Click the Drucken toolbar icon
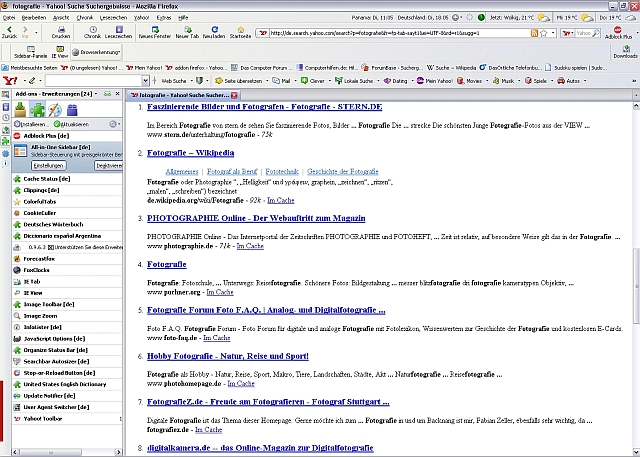This screenshot has width=640, height=457. pos(60,30)
